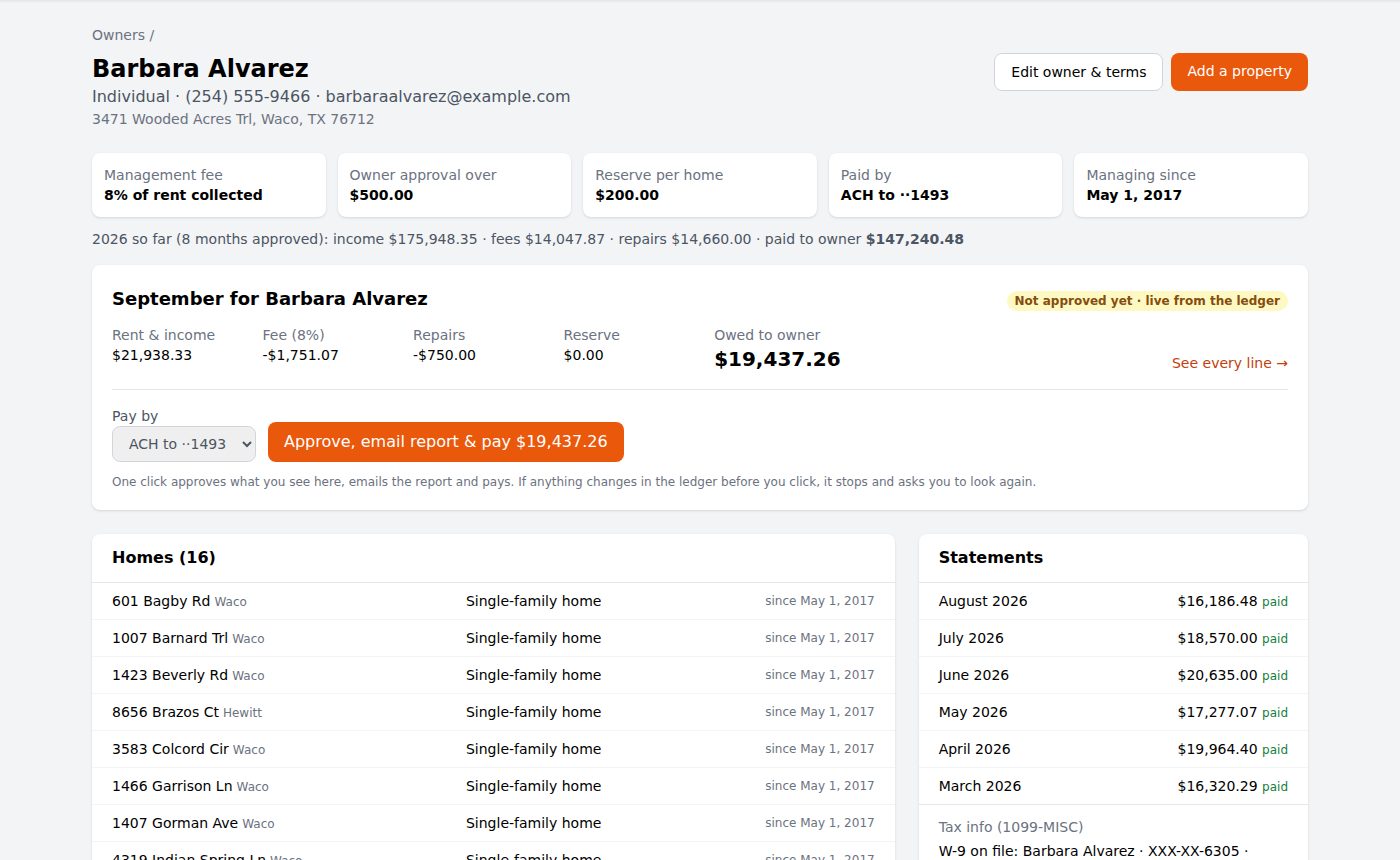1400x860 pixels.
Task: Open the July 2026 statement
Action: pos(1113,638)
